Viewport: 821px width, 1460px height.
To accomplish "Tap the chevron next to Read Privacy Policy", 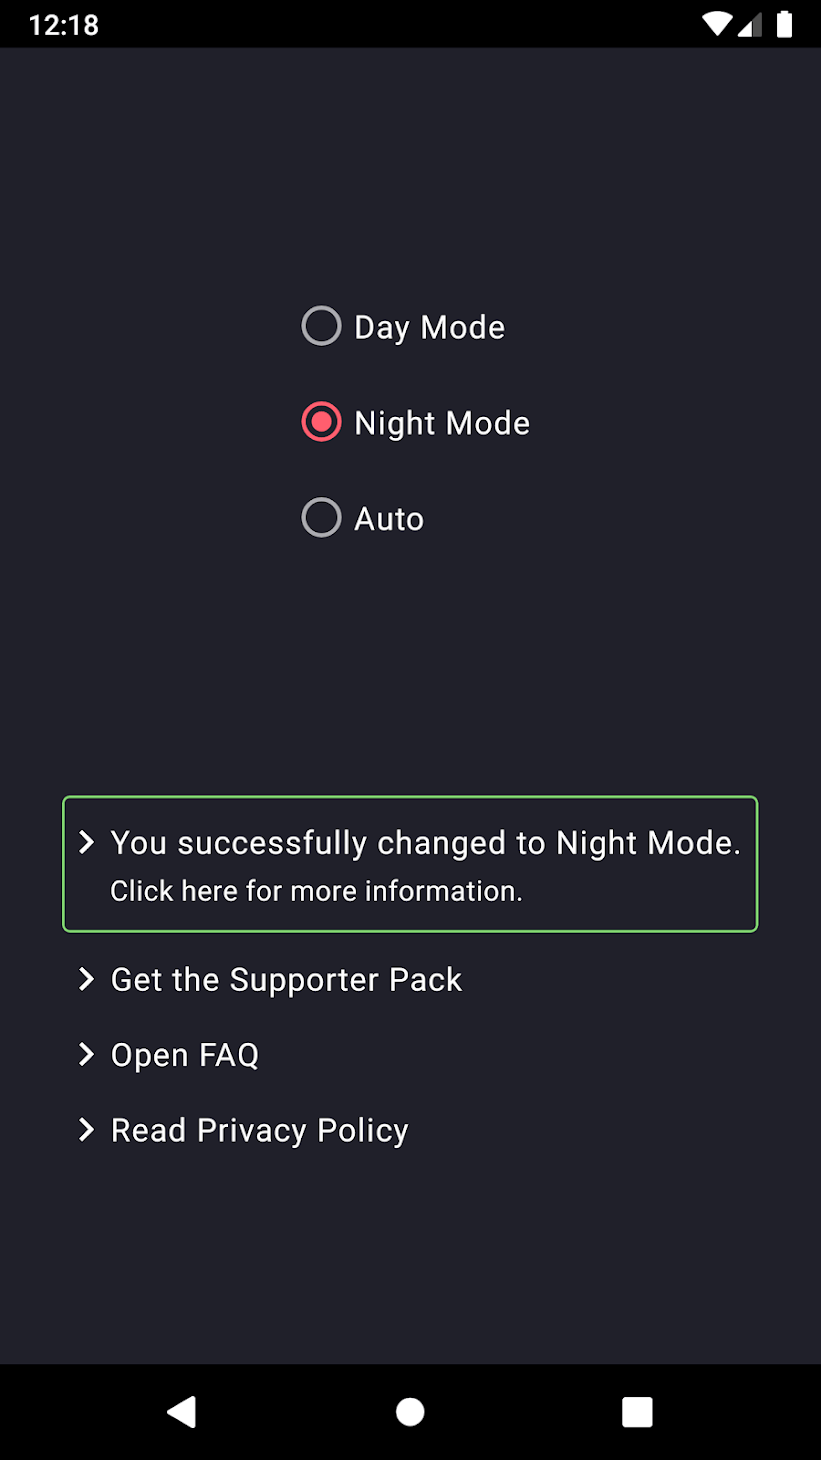I will click(x=85, y=1130).
